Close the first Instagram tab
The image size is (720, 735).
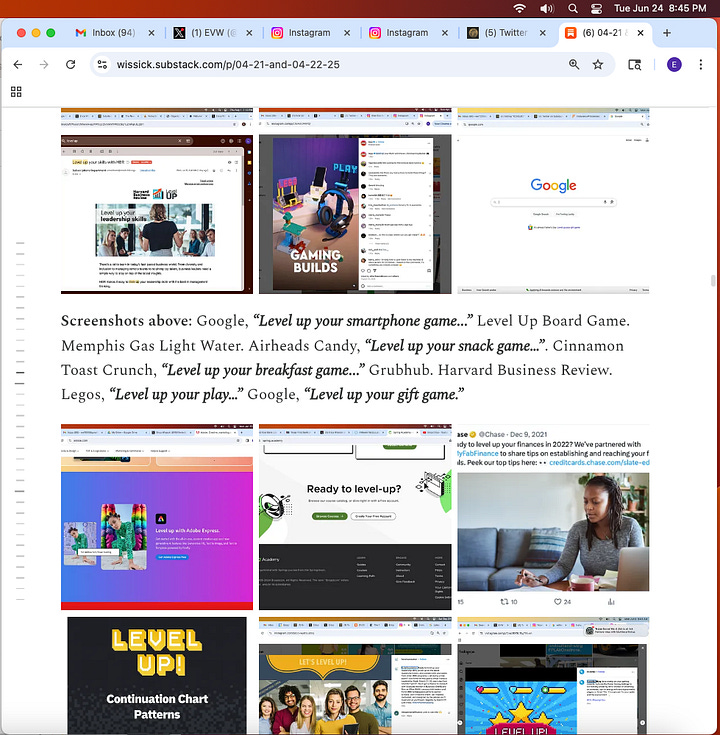point(347,33)
